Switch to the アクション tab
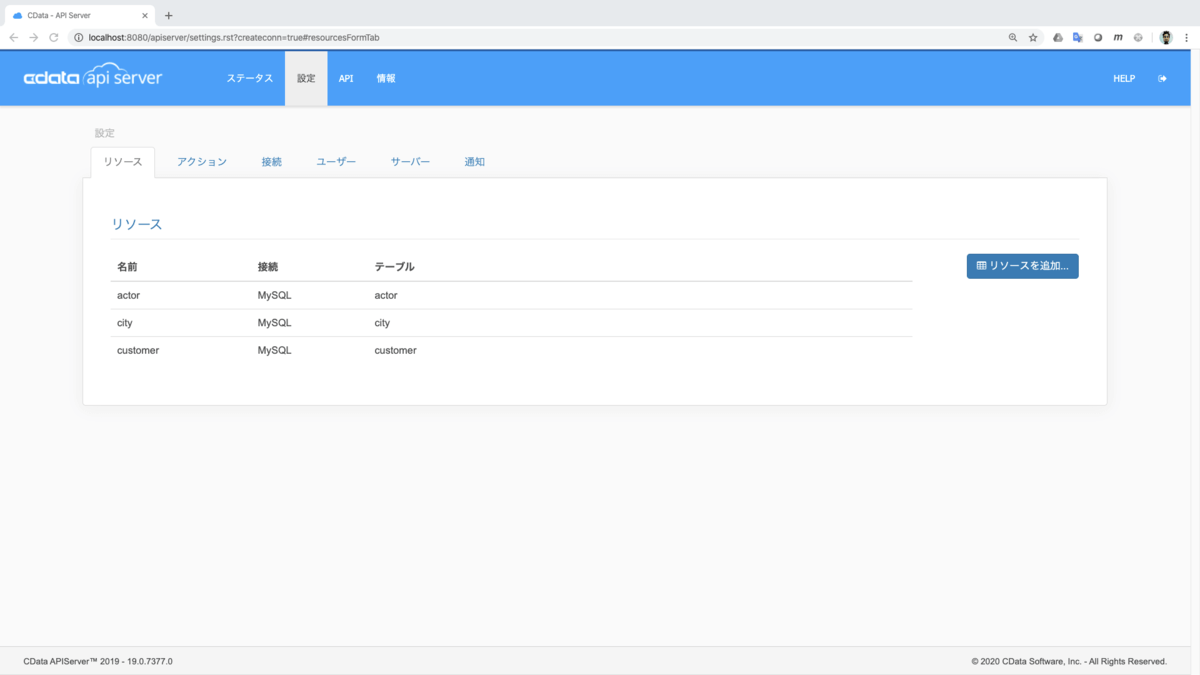 [202, 162]
